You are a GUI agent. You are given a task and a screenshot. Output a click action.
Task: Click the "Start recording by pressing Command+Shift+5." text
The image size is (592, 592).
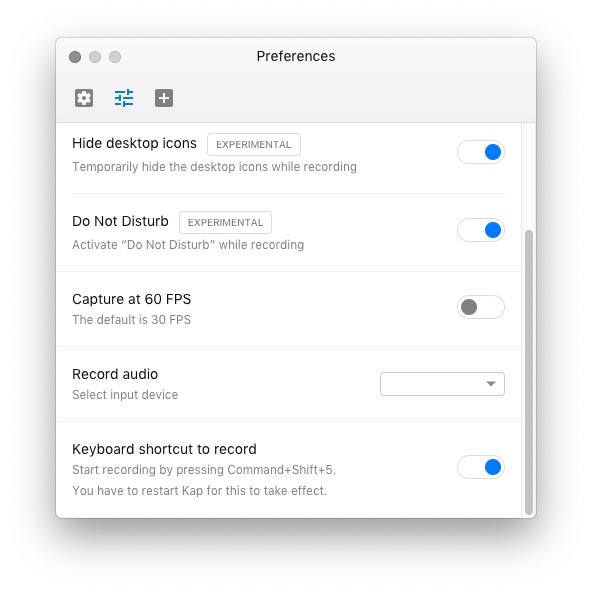(x=204, y=470)
